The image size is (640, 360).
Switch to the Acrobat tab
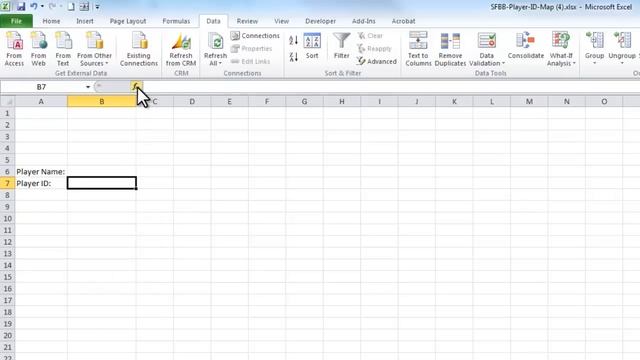(403, 21)
